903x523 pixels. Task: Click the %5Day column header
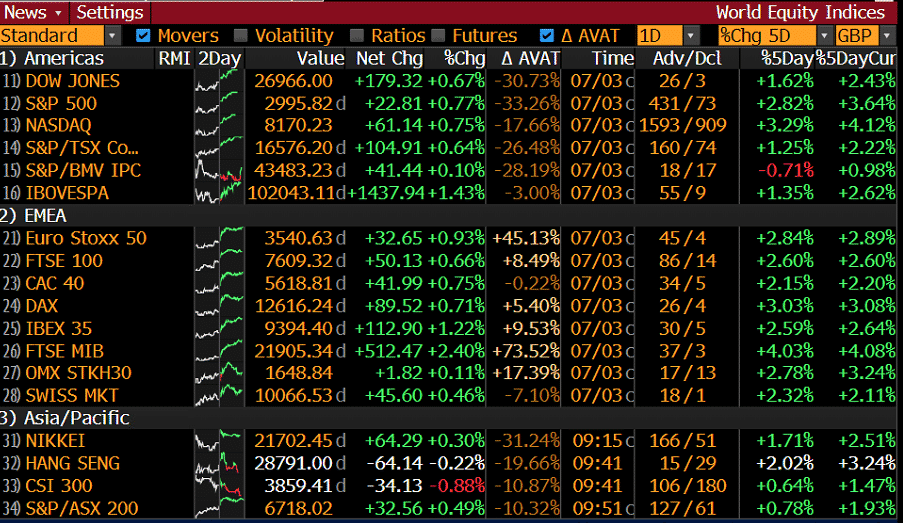787,58
